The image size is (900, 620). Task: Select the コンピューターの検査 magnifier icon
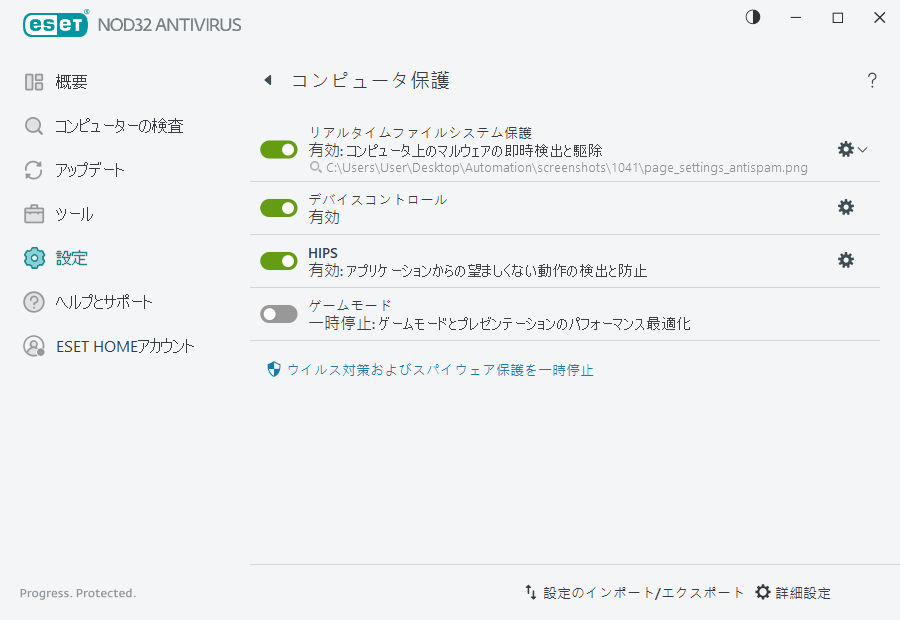pyautogui.click(x=33, y=125)
